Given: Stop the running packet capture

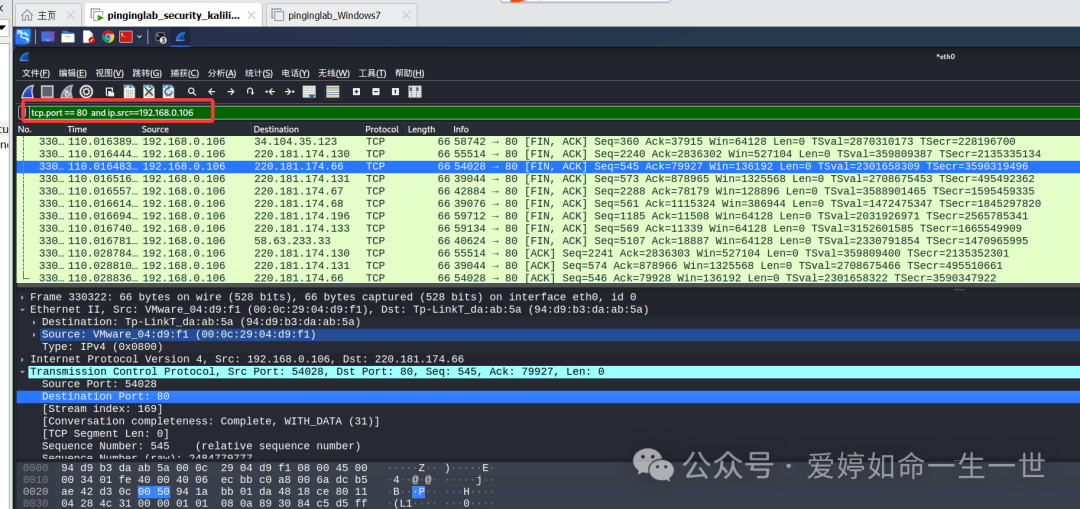Looking at the screenshot, I should (47, 92).
